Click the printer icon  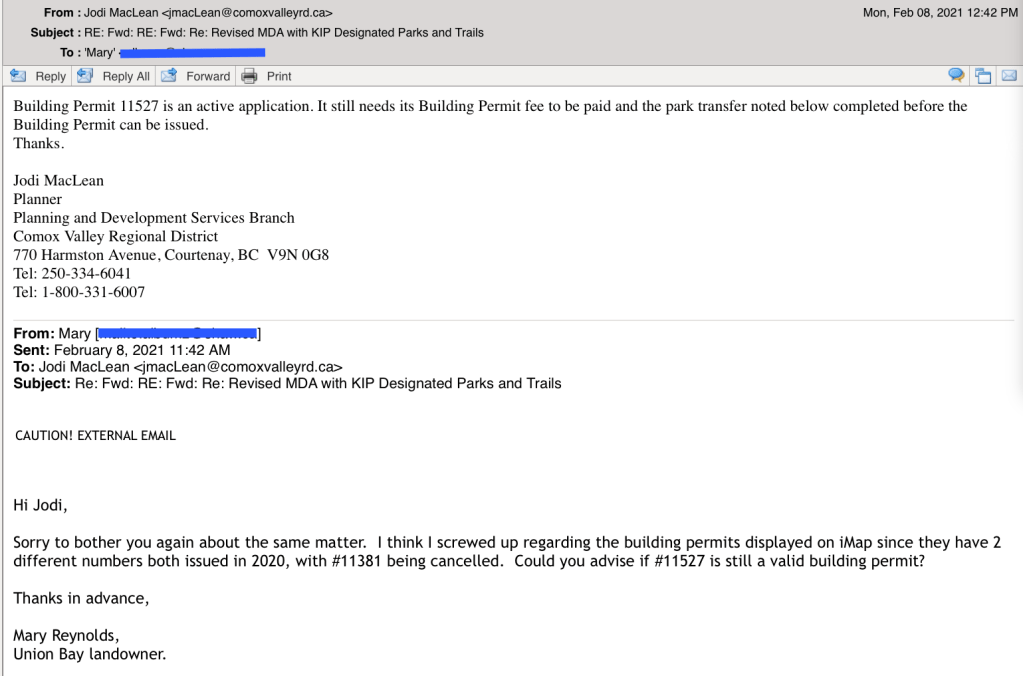click(x=250, y=76)
